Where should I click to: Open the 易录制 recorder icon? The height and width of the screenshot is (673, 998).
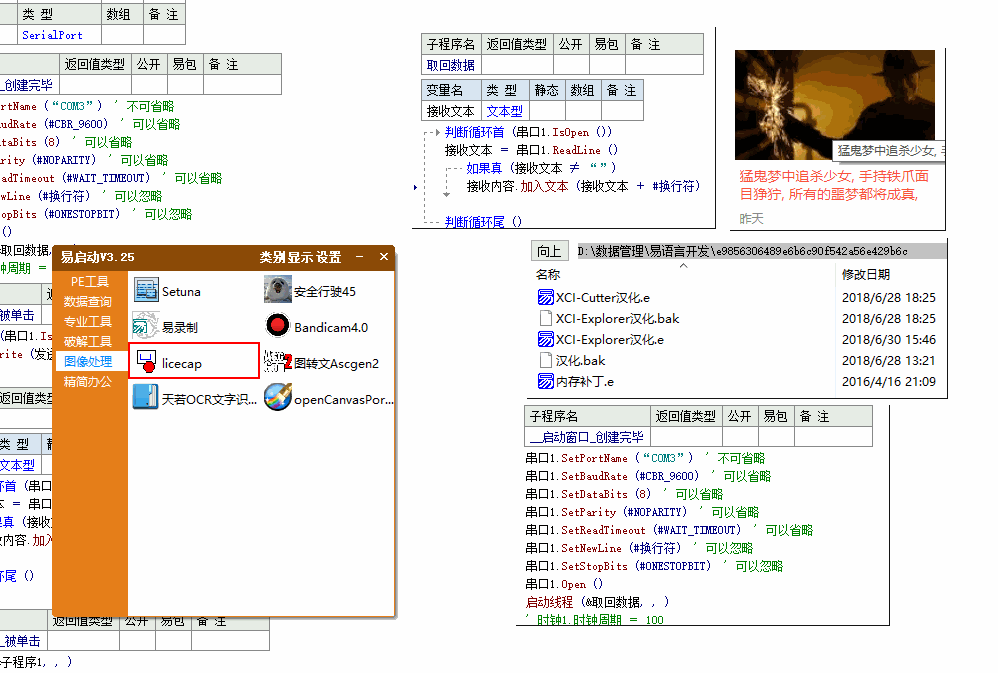147,327
